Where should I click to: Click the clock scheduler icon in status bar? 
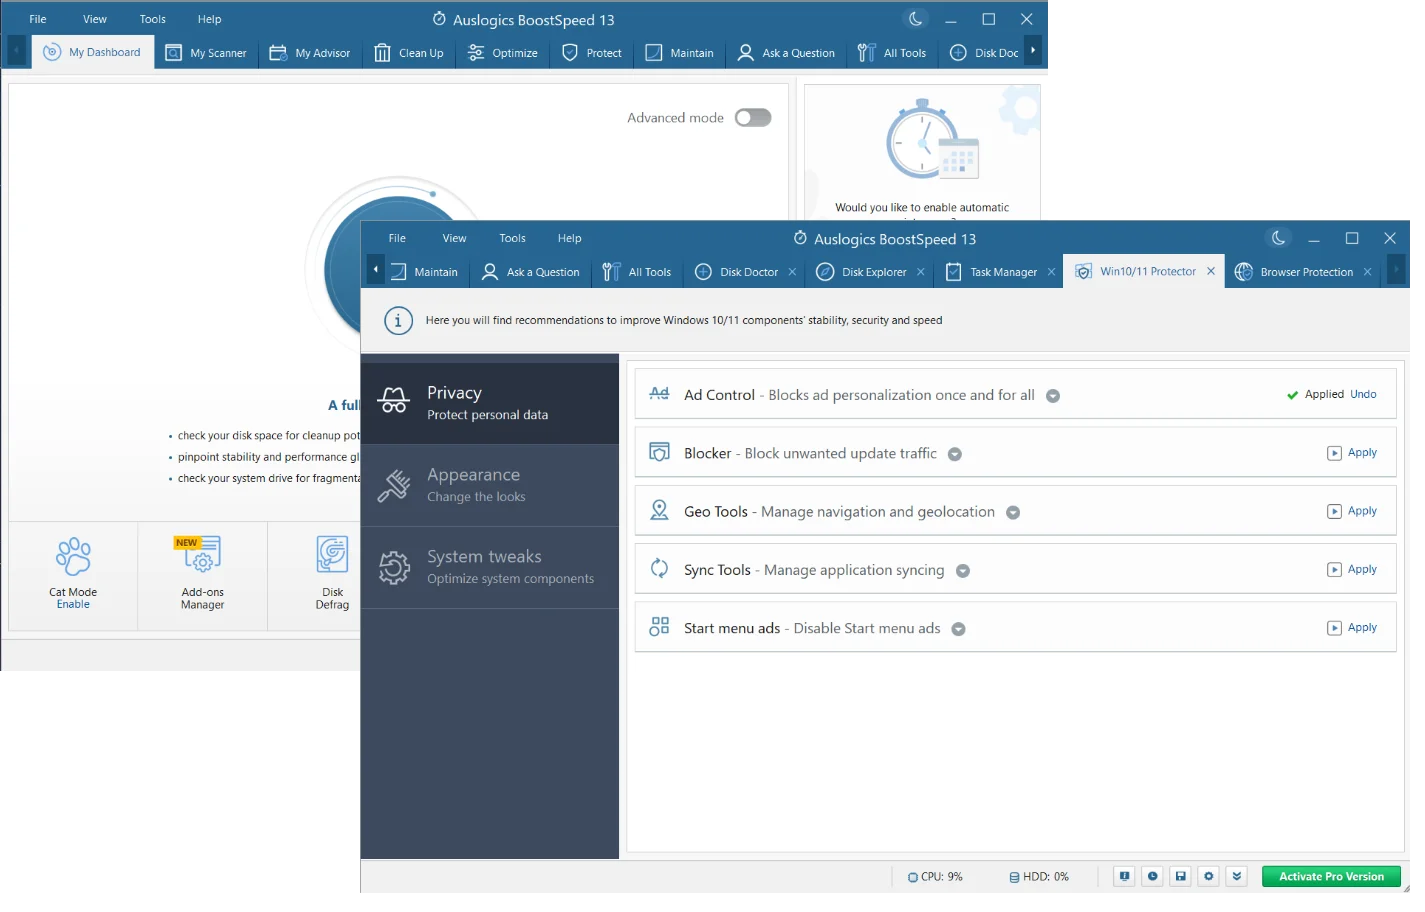(1152, 876)
